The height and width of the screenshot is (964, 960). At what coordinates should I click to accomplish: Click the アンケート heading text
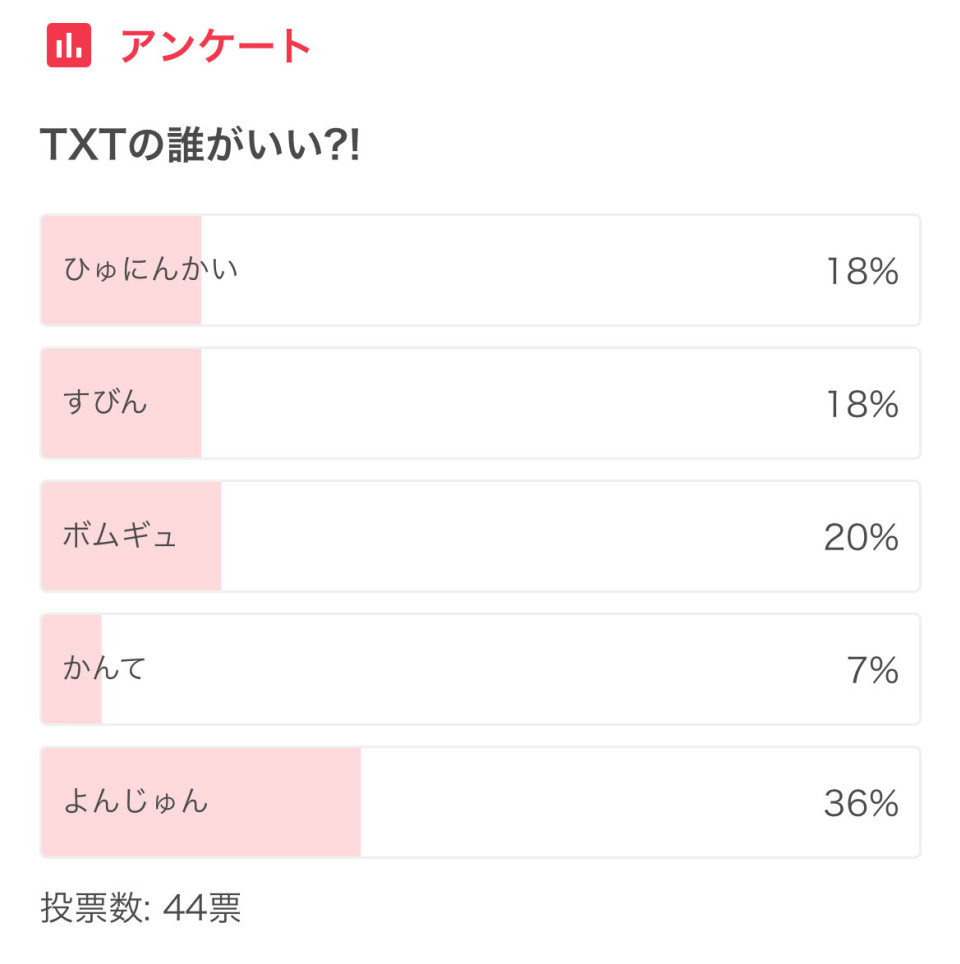215,46
